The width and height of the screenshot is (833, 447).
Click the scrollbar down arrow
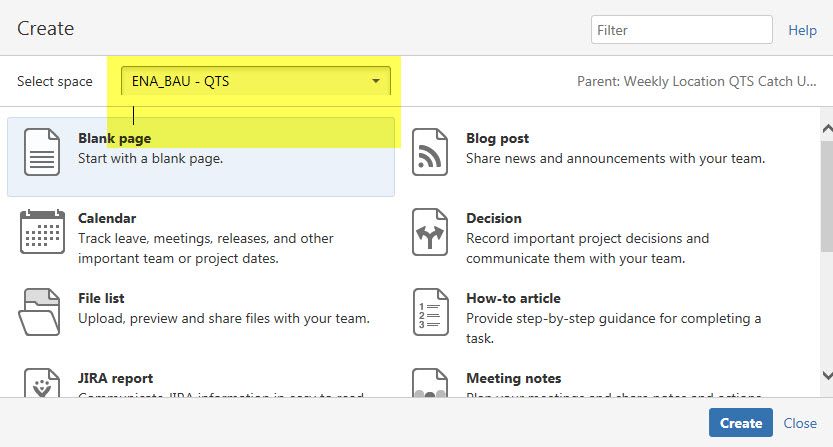(x=827, y=375)
